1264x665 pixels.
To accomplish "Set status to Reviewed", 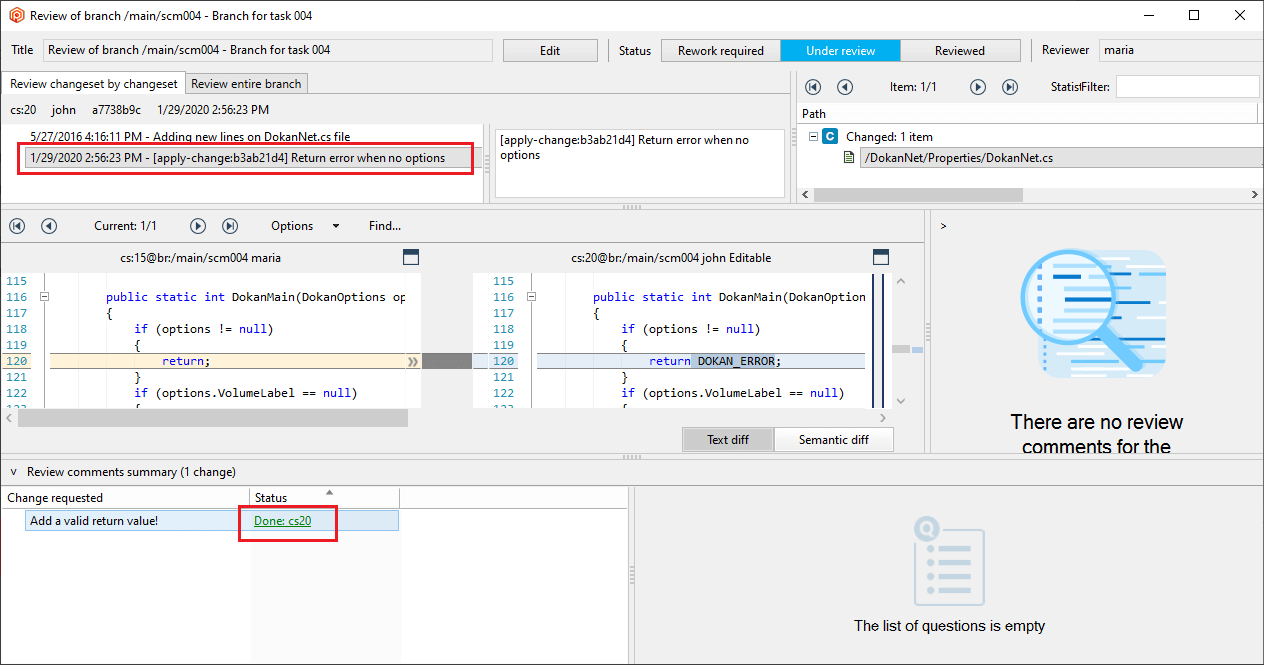I will tap(960, 51).
